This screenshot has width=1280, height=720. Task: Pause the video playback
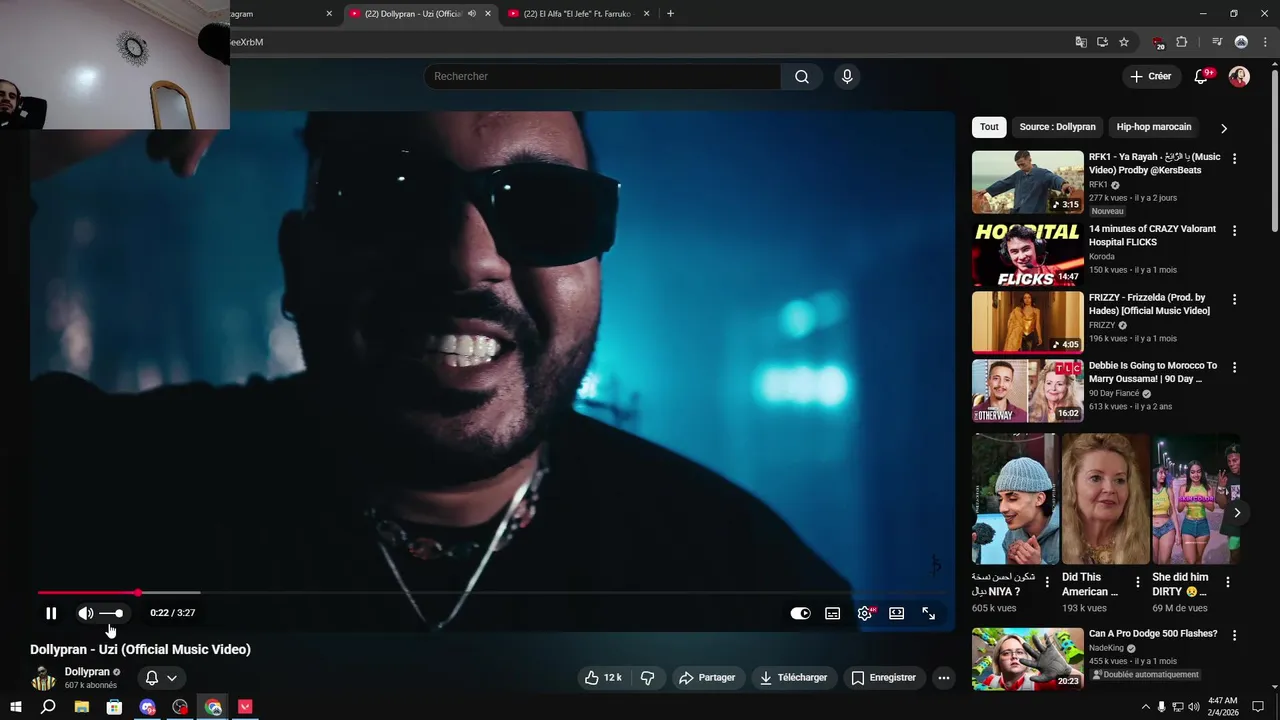pyautogui.click(x=51, y=613)
